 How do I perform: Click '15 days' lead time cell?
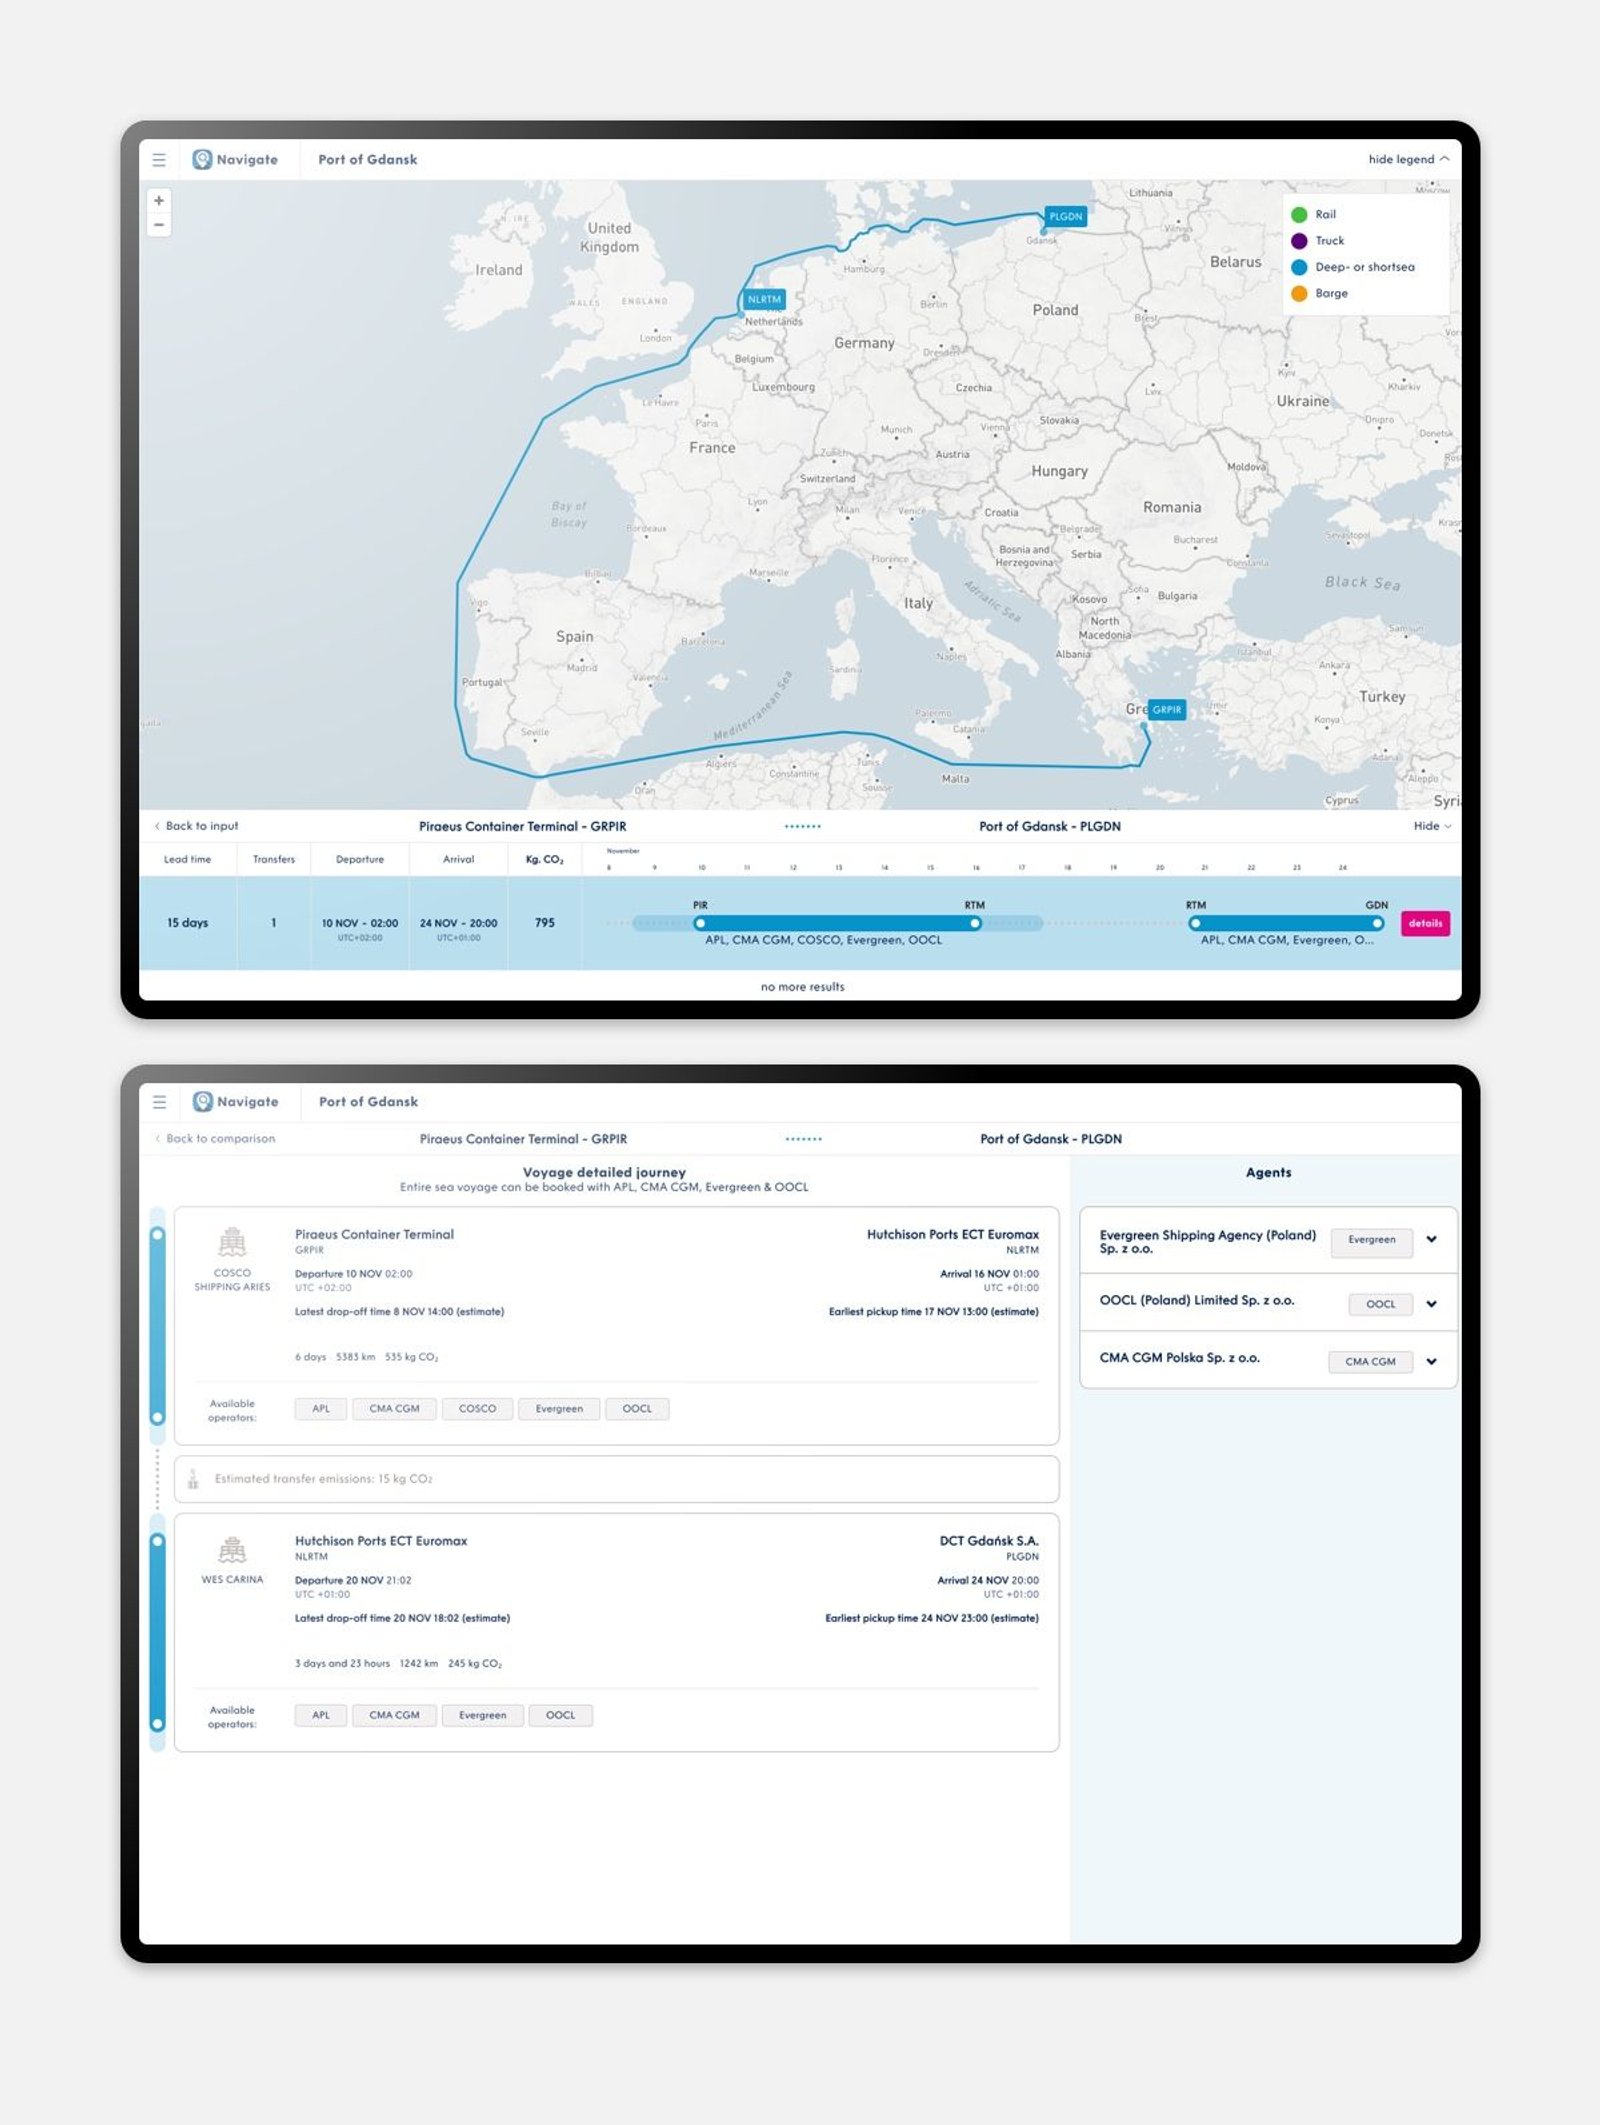[x=187, y=923]
